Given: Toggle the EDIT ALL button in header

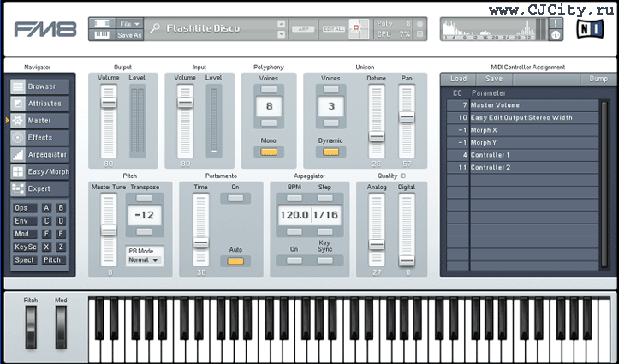Looking at the screenshot, I should [334, 29].
